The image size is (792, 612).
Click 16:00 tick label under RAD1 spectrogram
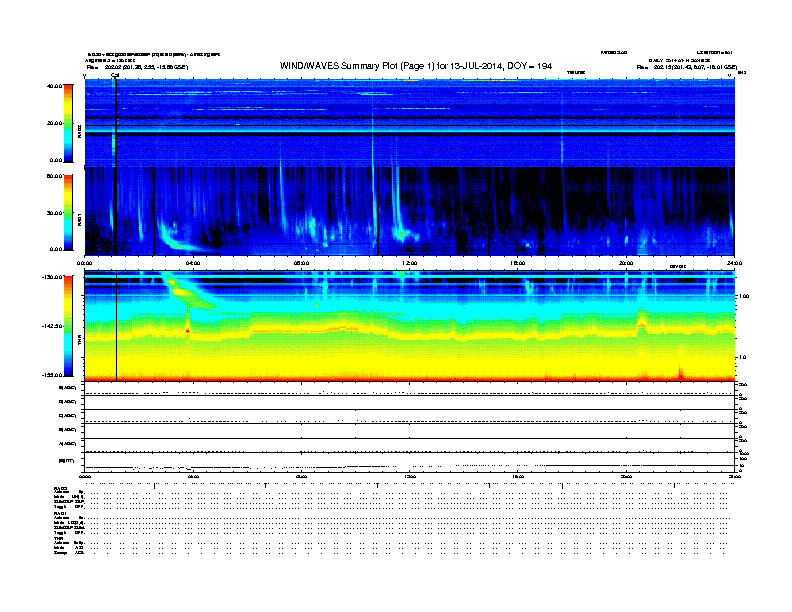[x=518, y=263]
